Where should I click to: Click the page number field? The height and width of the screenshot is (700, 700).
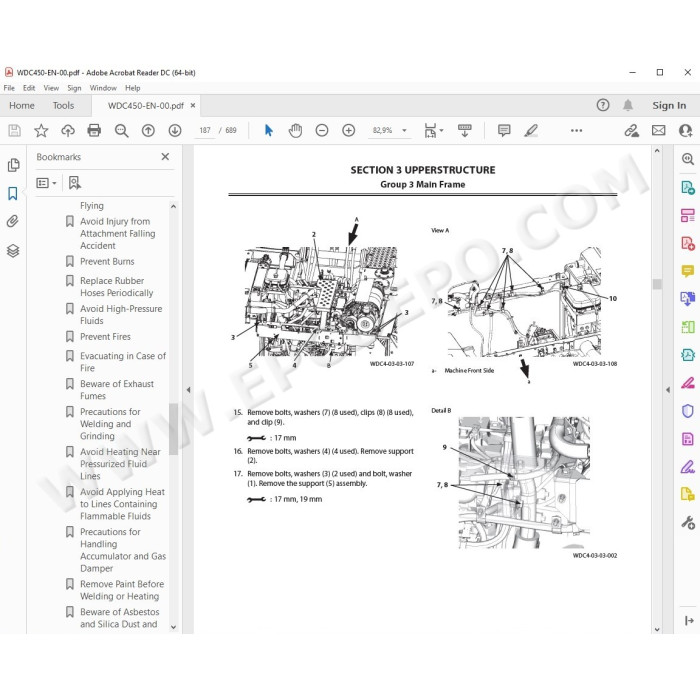pos(205,130)
